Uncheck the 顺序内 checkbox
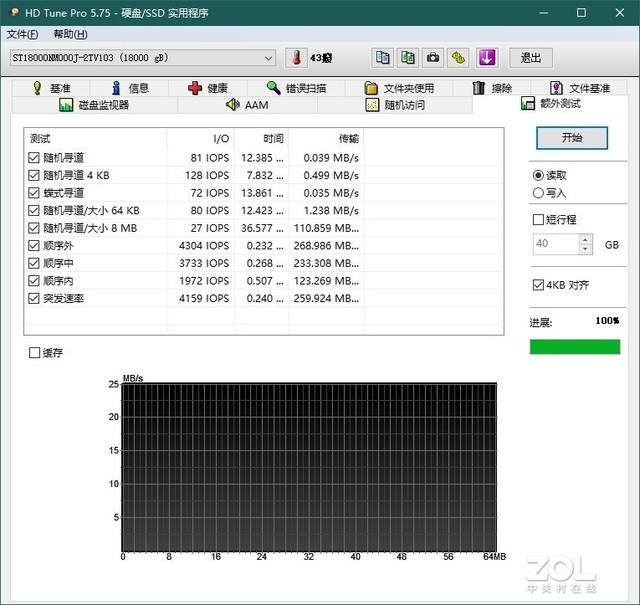The height and width of the screenshot is (605, 640). (x=34, y=280)
